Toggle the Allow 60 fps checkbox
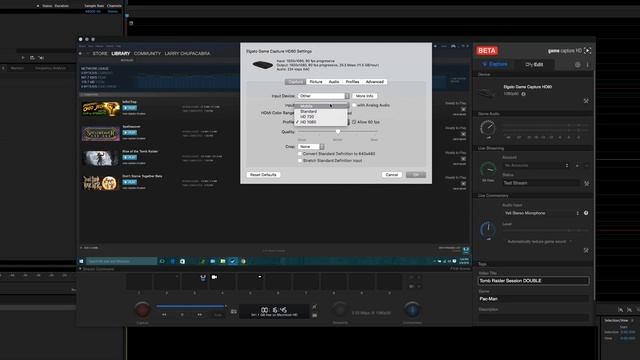The height and width of the screenshot is (360, 640). pyautogui.click(x=354, y=122)
